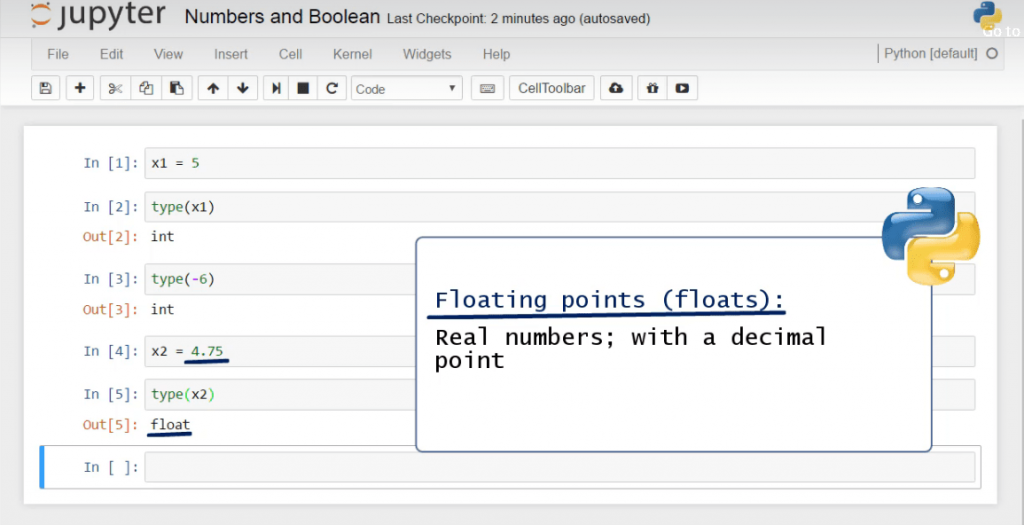The width and height of the screenshot is (1024, 525).
Task: Move the selected cell up
Action: click(212, 88)
